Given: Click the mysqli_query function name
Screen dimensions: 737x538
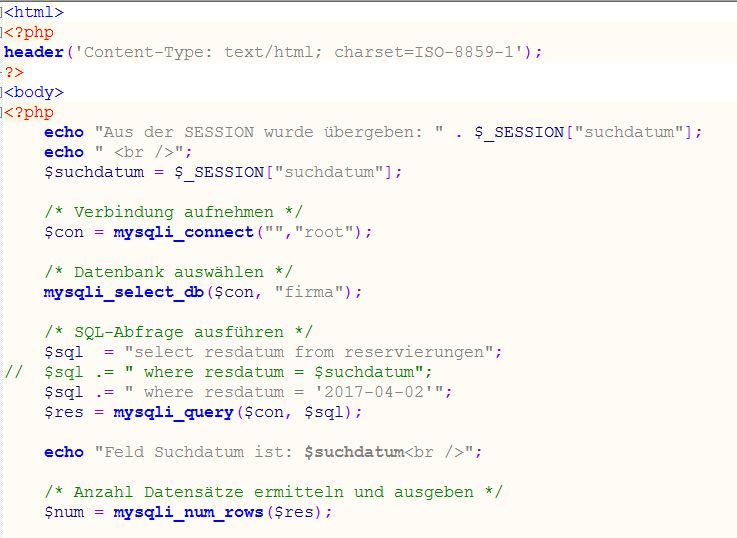Looking at the screenshot, I should [168, 412].
